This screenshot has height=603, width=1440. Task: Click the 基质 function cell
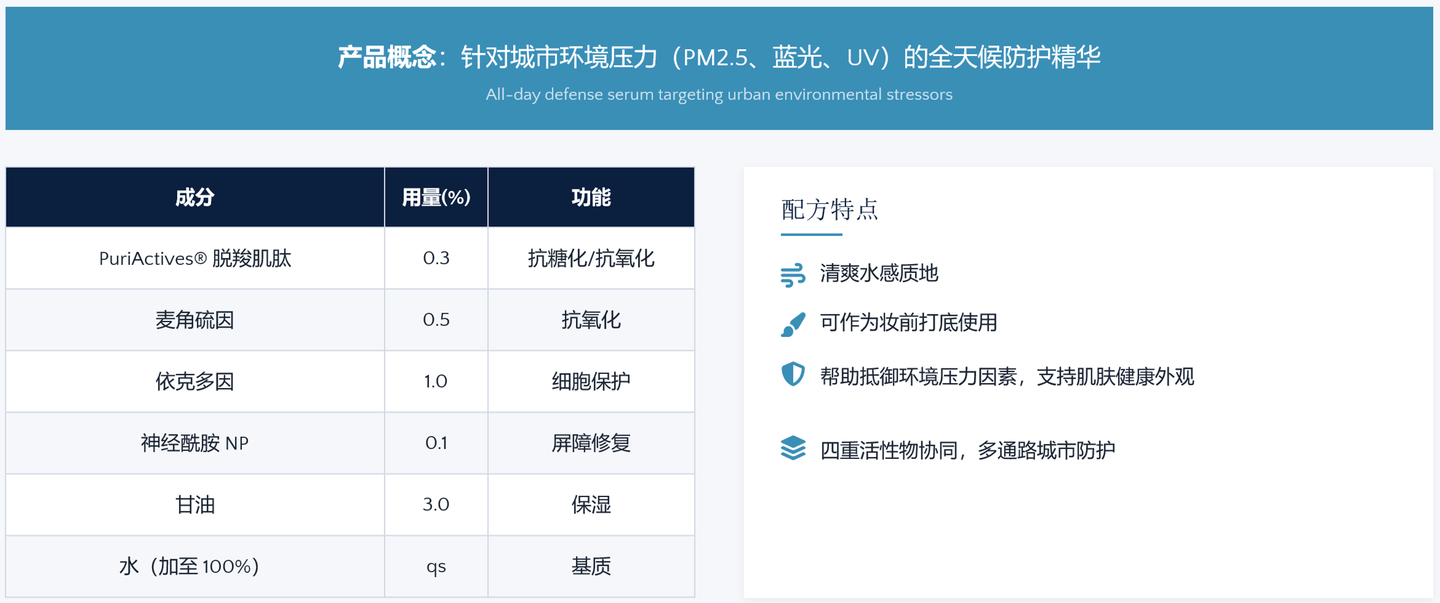coord(591,566)
